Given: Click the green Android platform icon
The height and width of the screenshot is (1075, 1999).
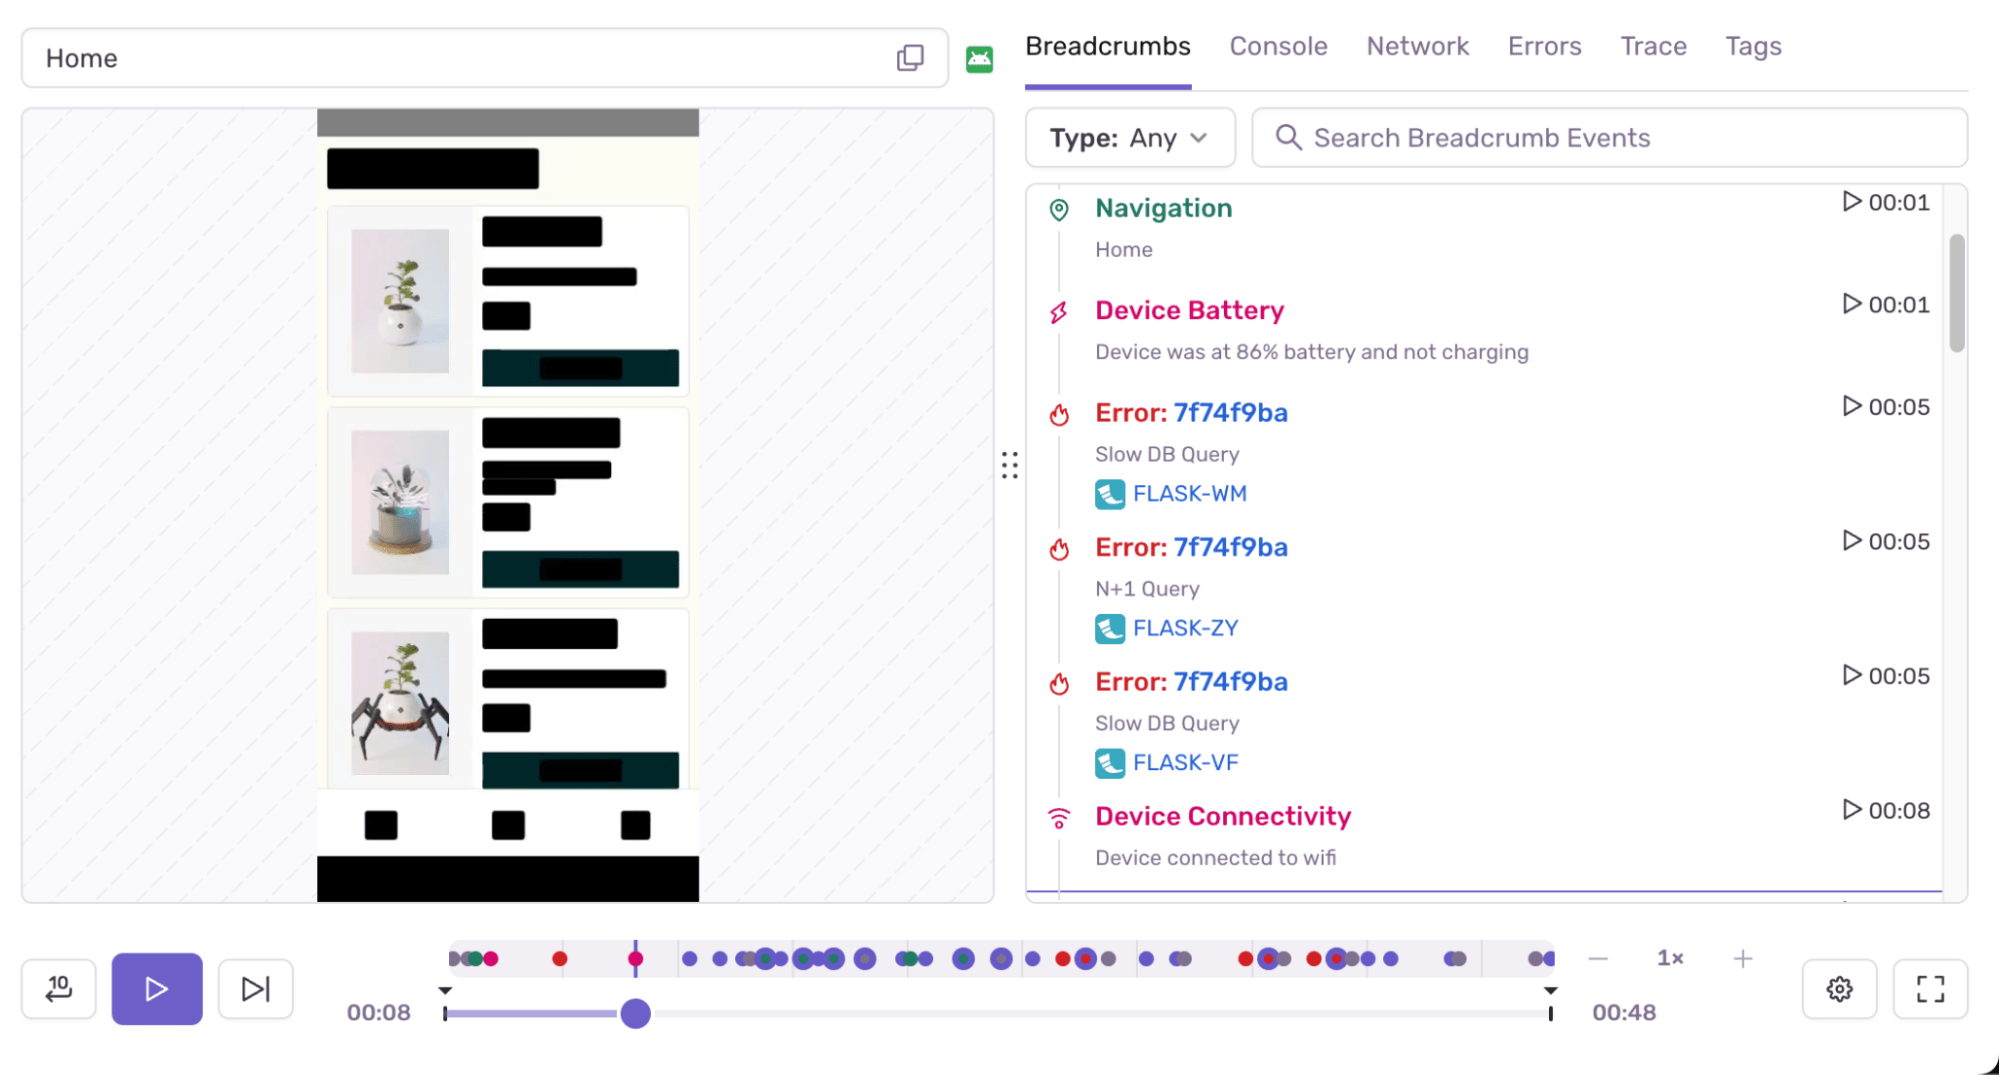Looking at the screenshot, I should [980, 58].
